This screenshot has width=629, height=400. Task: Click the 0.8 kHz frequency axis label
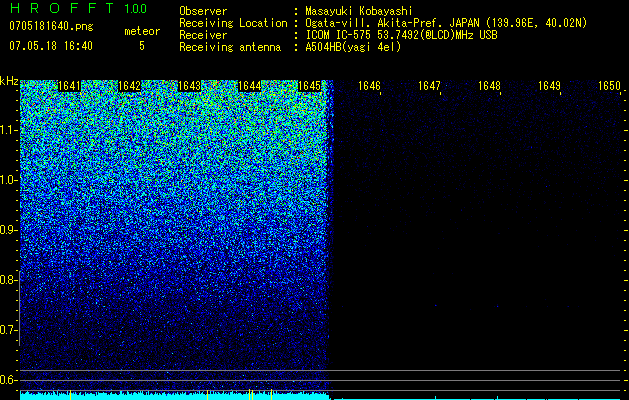pos(7,280)
